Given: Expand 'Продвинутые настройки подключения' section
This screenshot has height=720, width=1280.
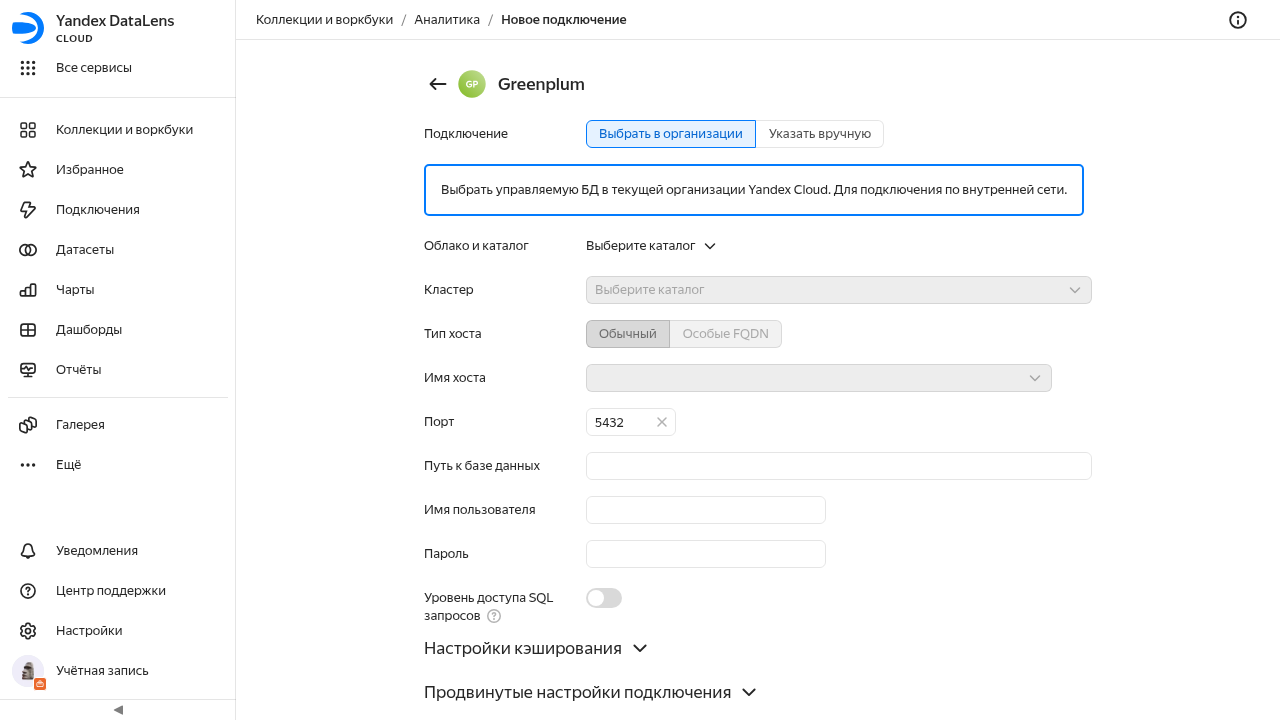Looking at the screenshot, I should point(590,692).
